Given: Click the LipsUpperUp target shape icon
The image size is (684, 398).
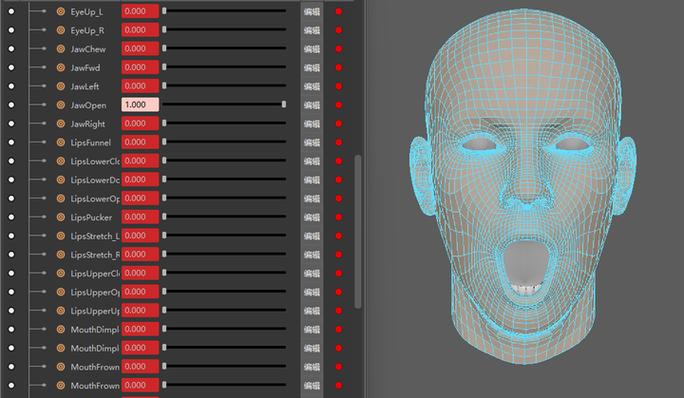Looking at the screenshot, I should (61, 311).
